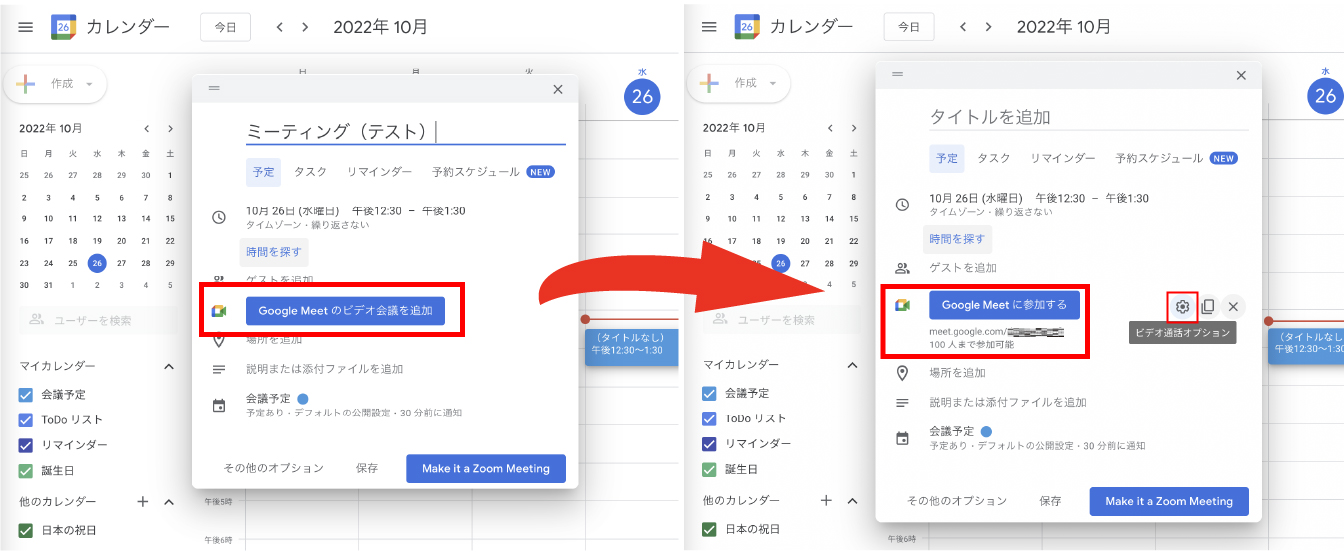Click plus icon beside 他のカレンダー in left screenshot
The image size is (1344, 554).
143,502
